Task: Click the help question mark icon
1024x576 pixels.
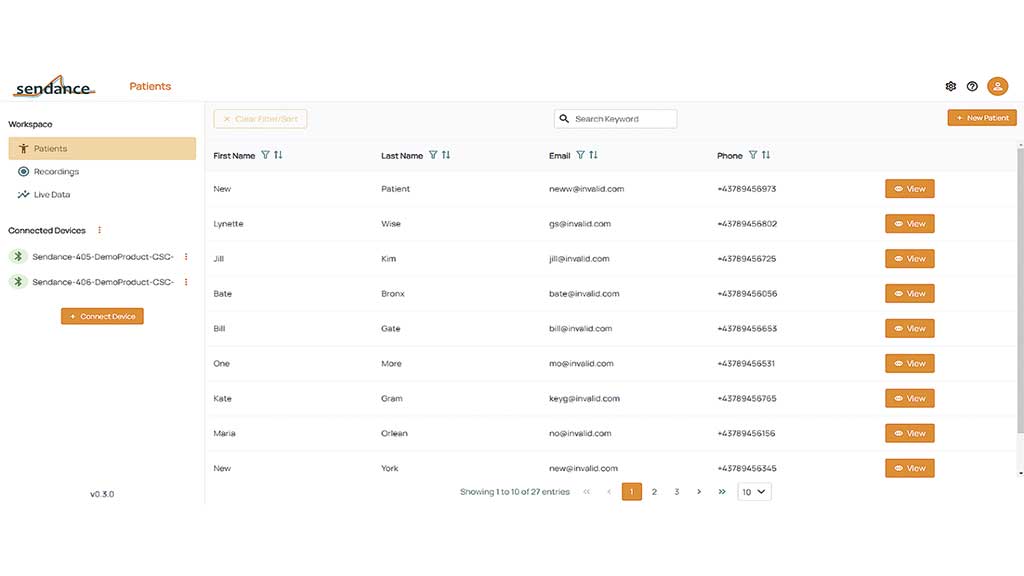Action: [972, 87]
